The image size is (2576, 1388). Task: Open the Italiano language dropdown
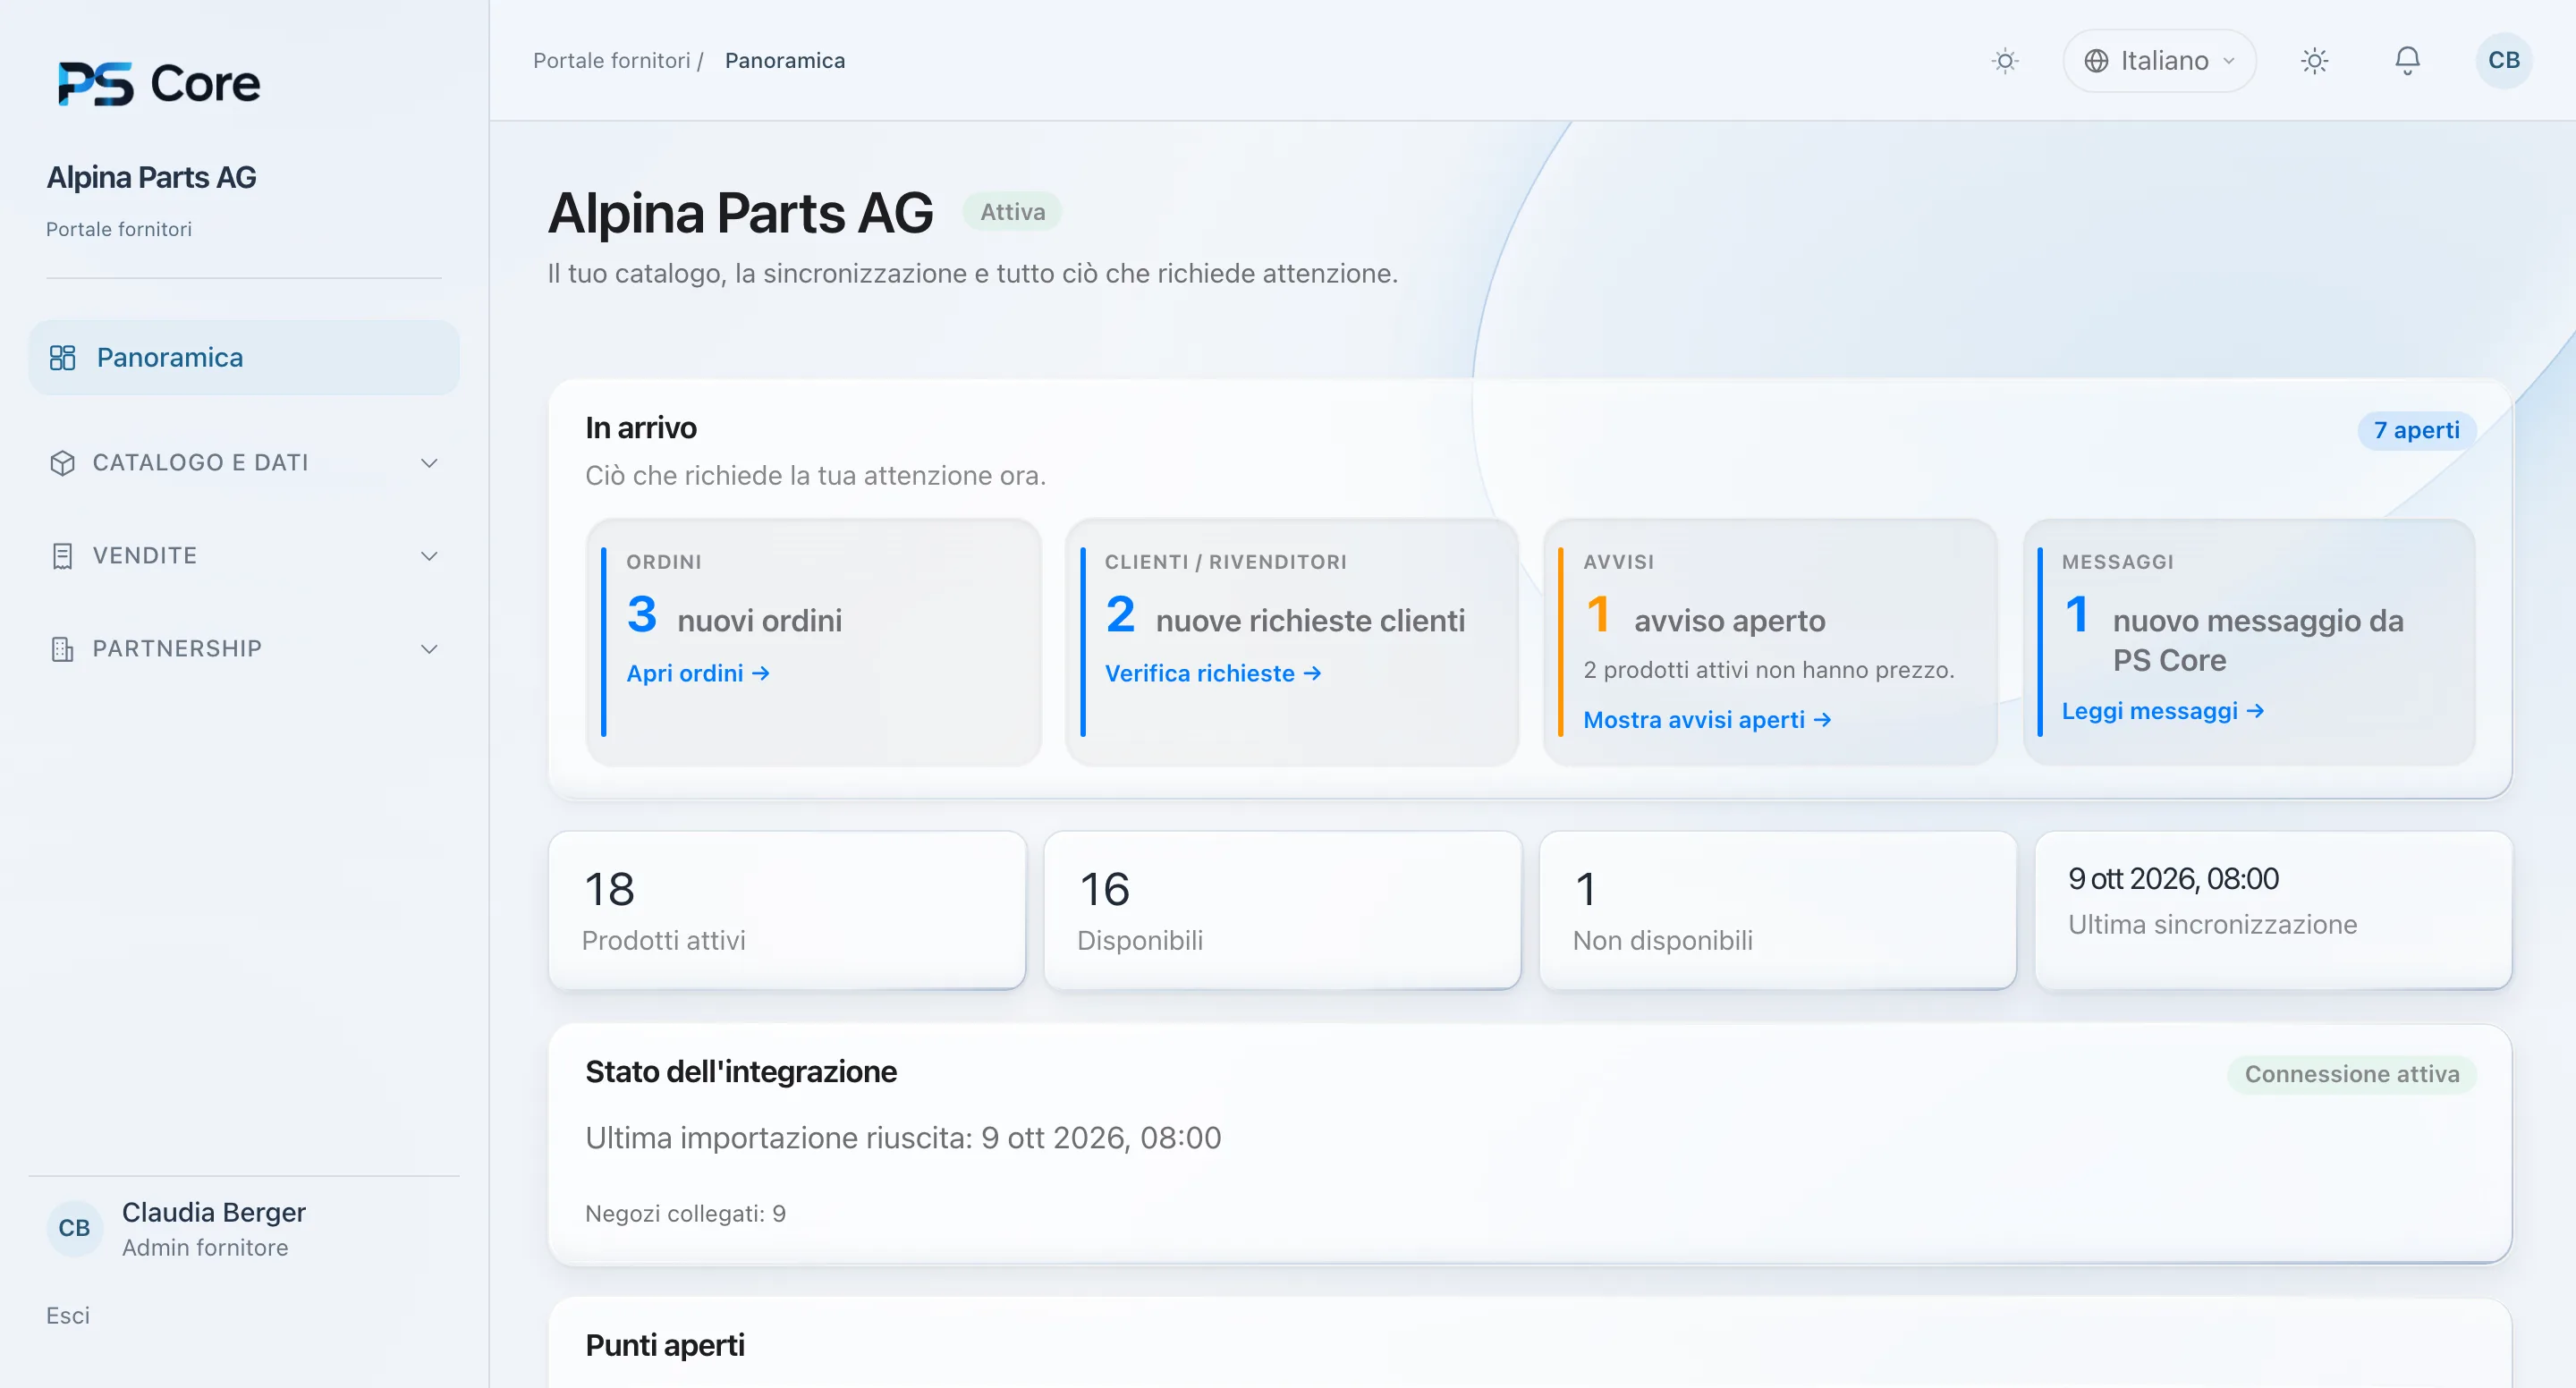[2159, 61]
